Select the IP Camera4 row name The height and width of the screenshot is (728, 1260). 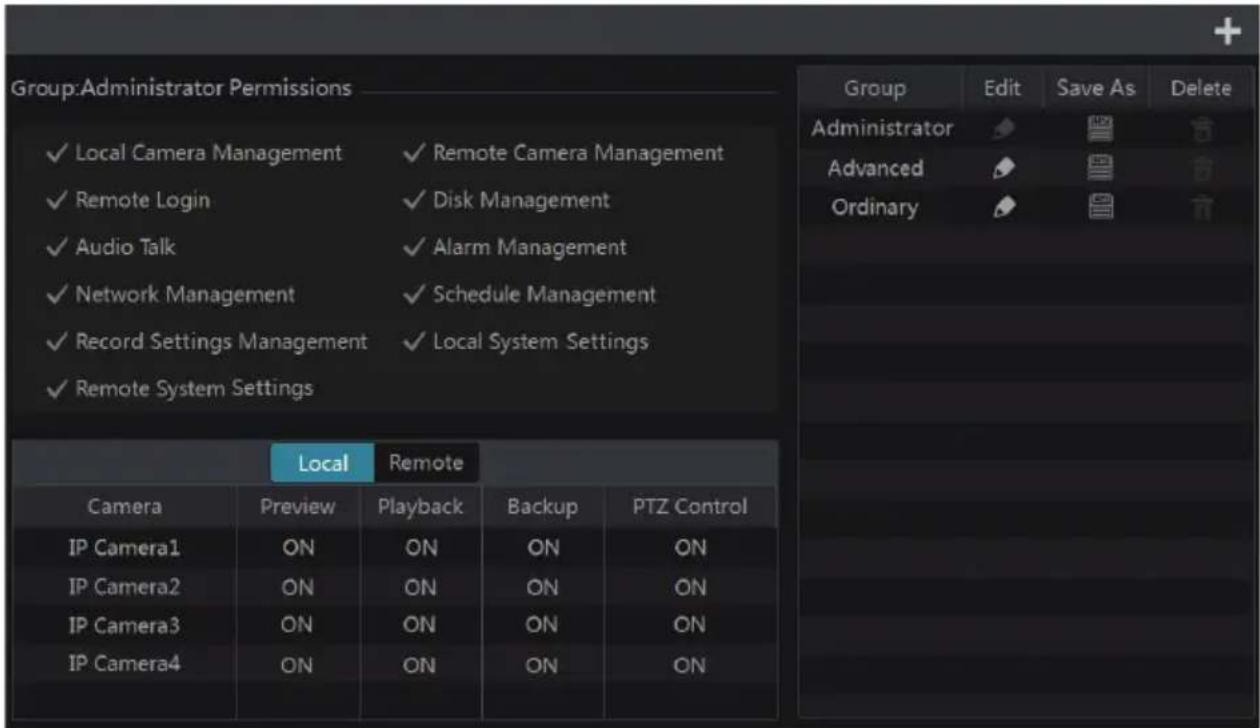tap(125, 665)
